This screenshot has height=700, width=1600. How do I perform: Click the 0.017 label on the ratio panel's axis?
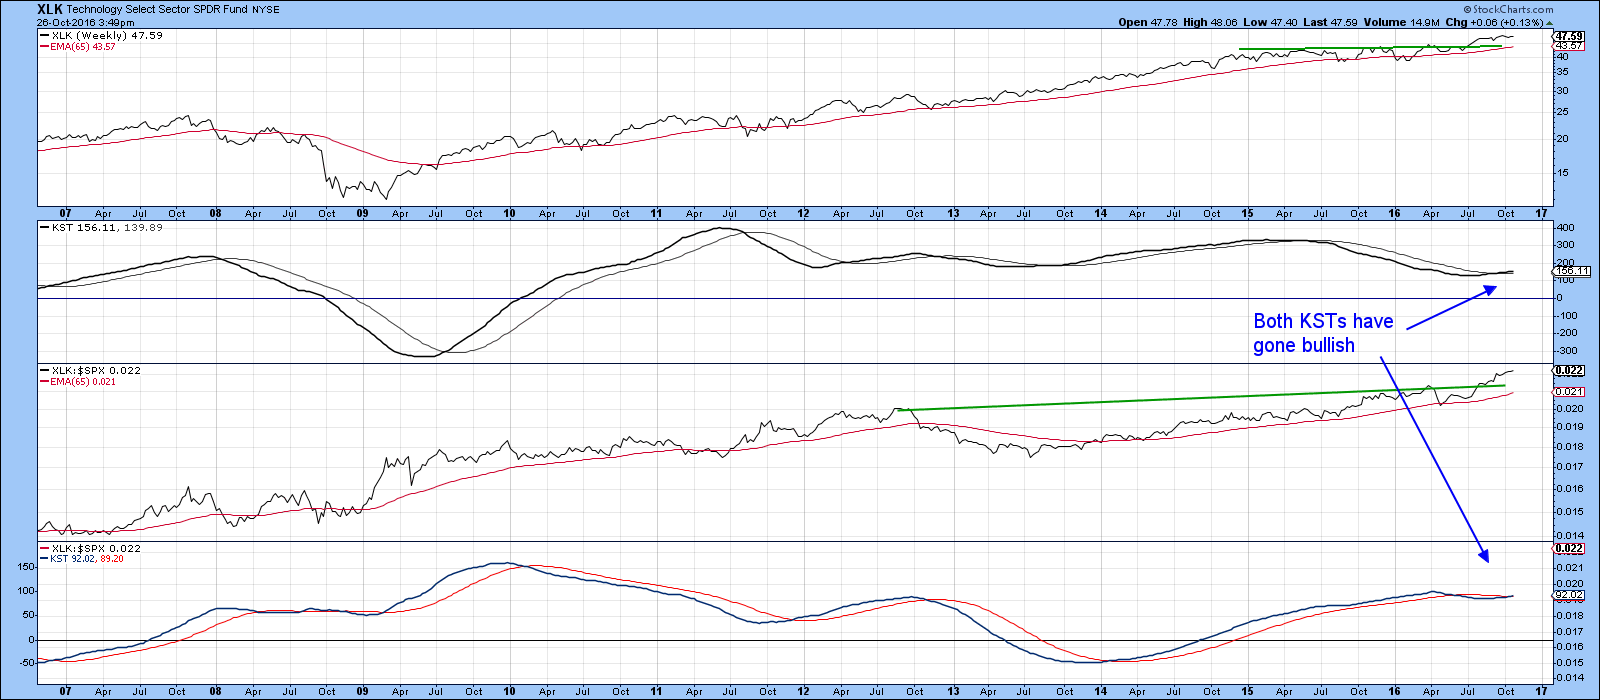1568,466
